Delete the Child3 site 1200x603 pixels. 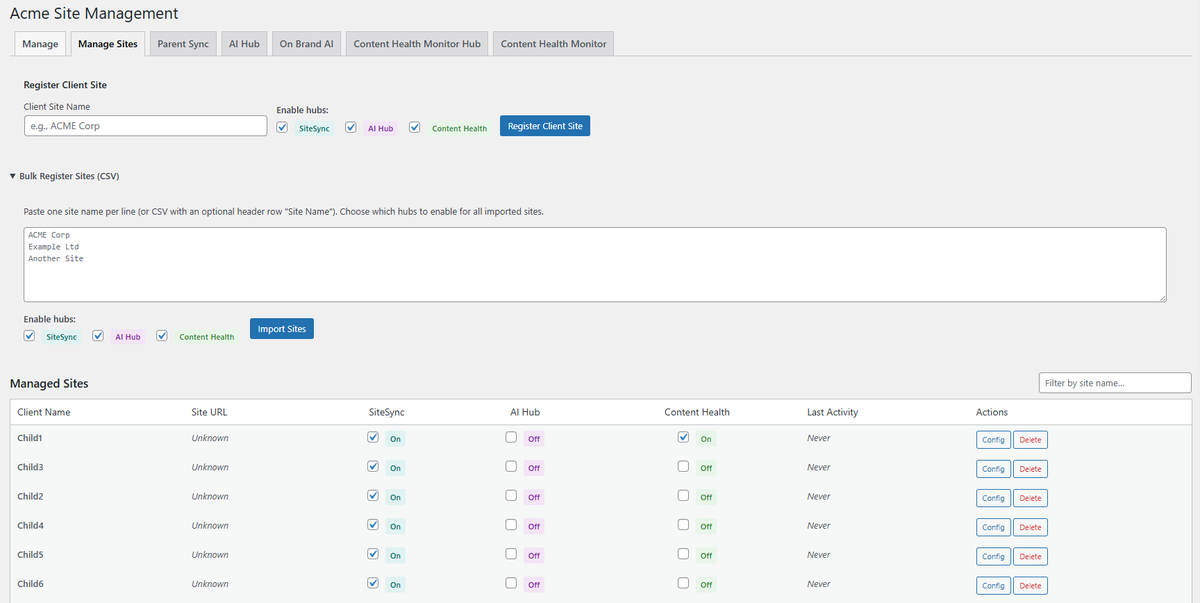[x=1030, y=469]
